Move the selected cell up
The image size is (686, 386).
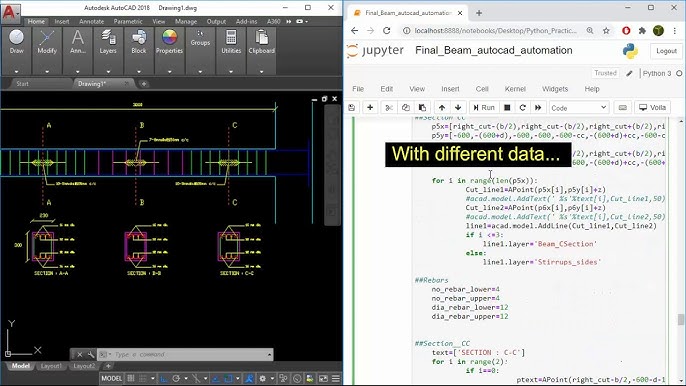point(442,107)
